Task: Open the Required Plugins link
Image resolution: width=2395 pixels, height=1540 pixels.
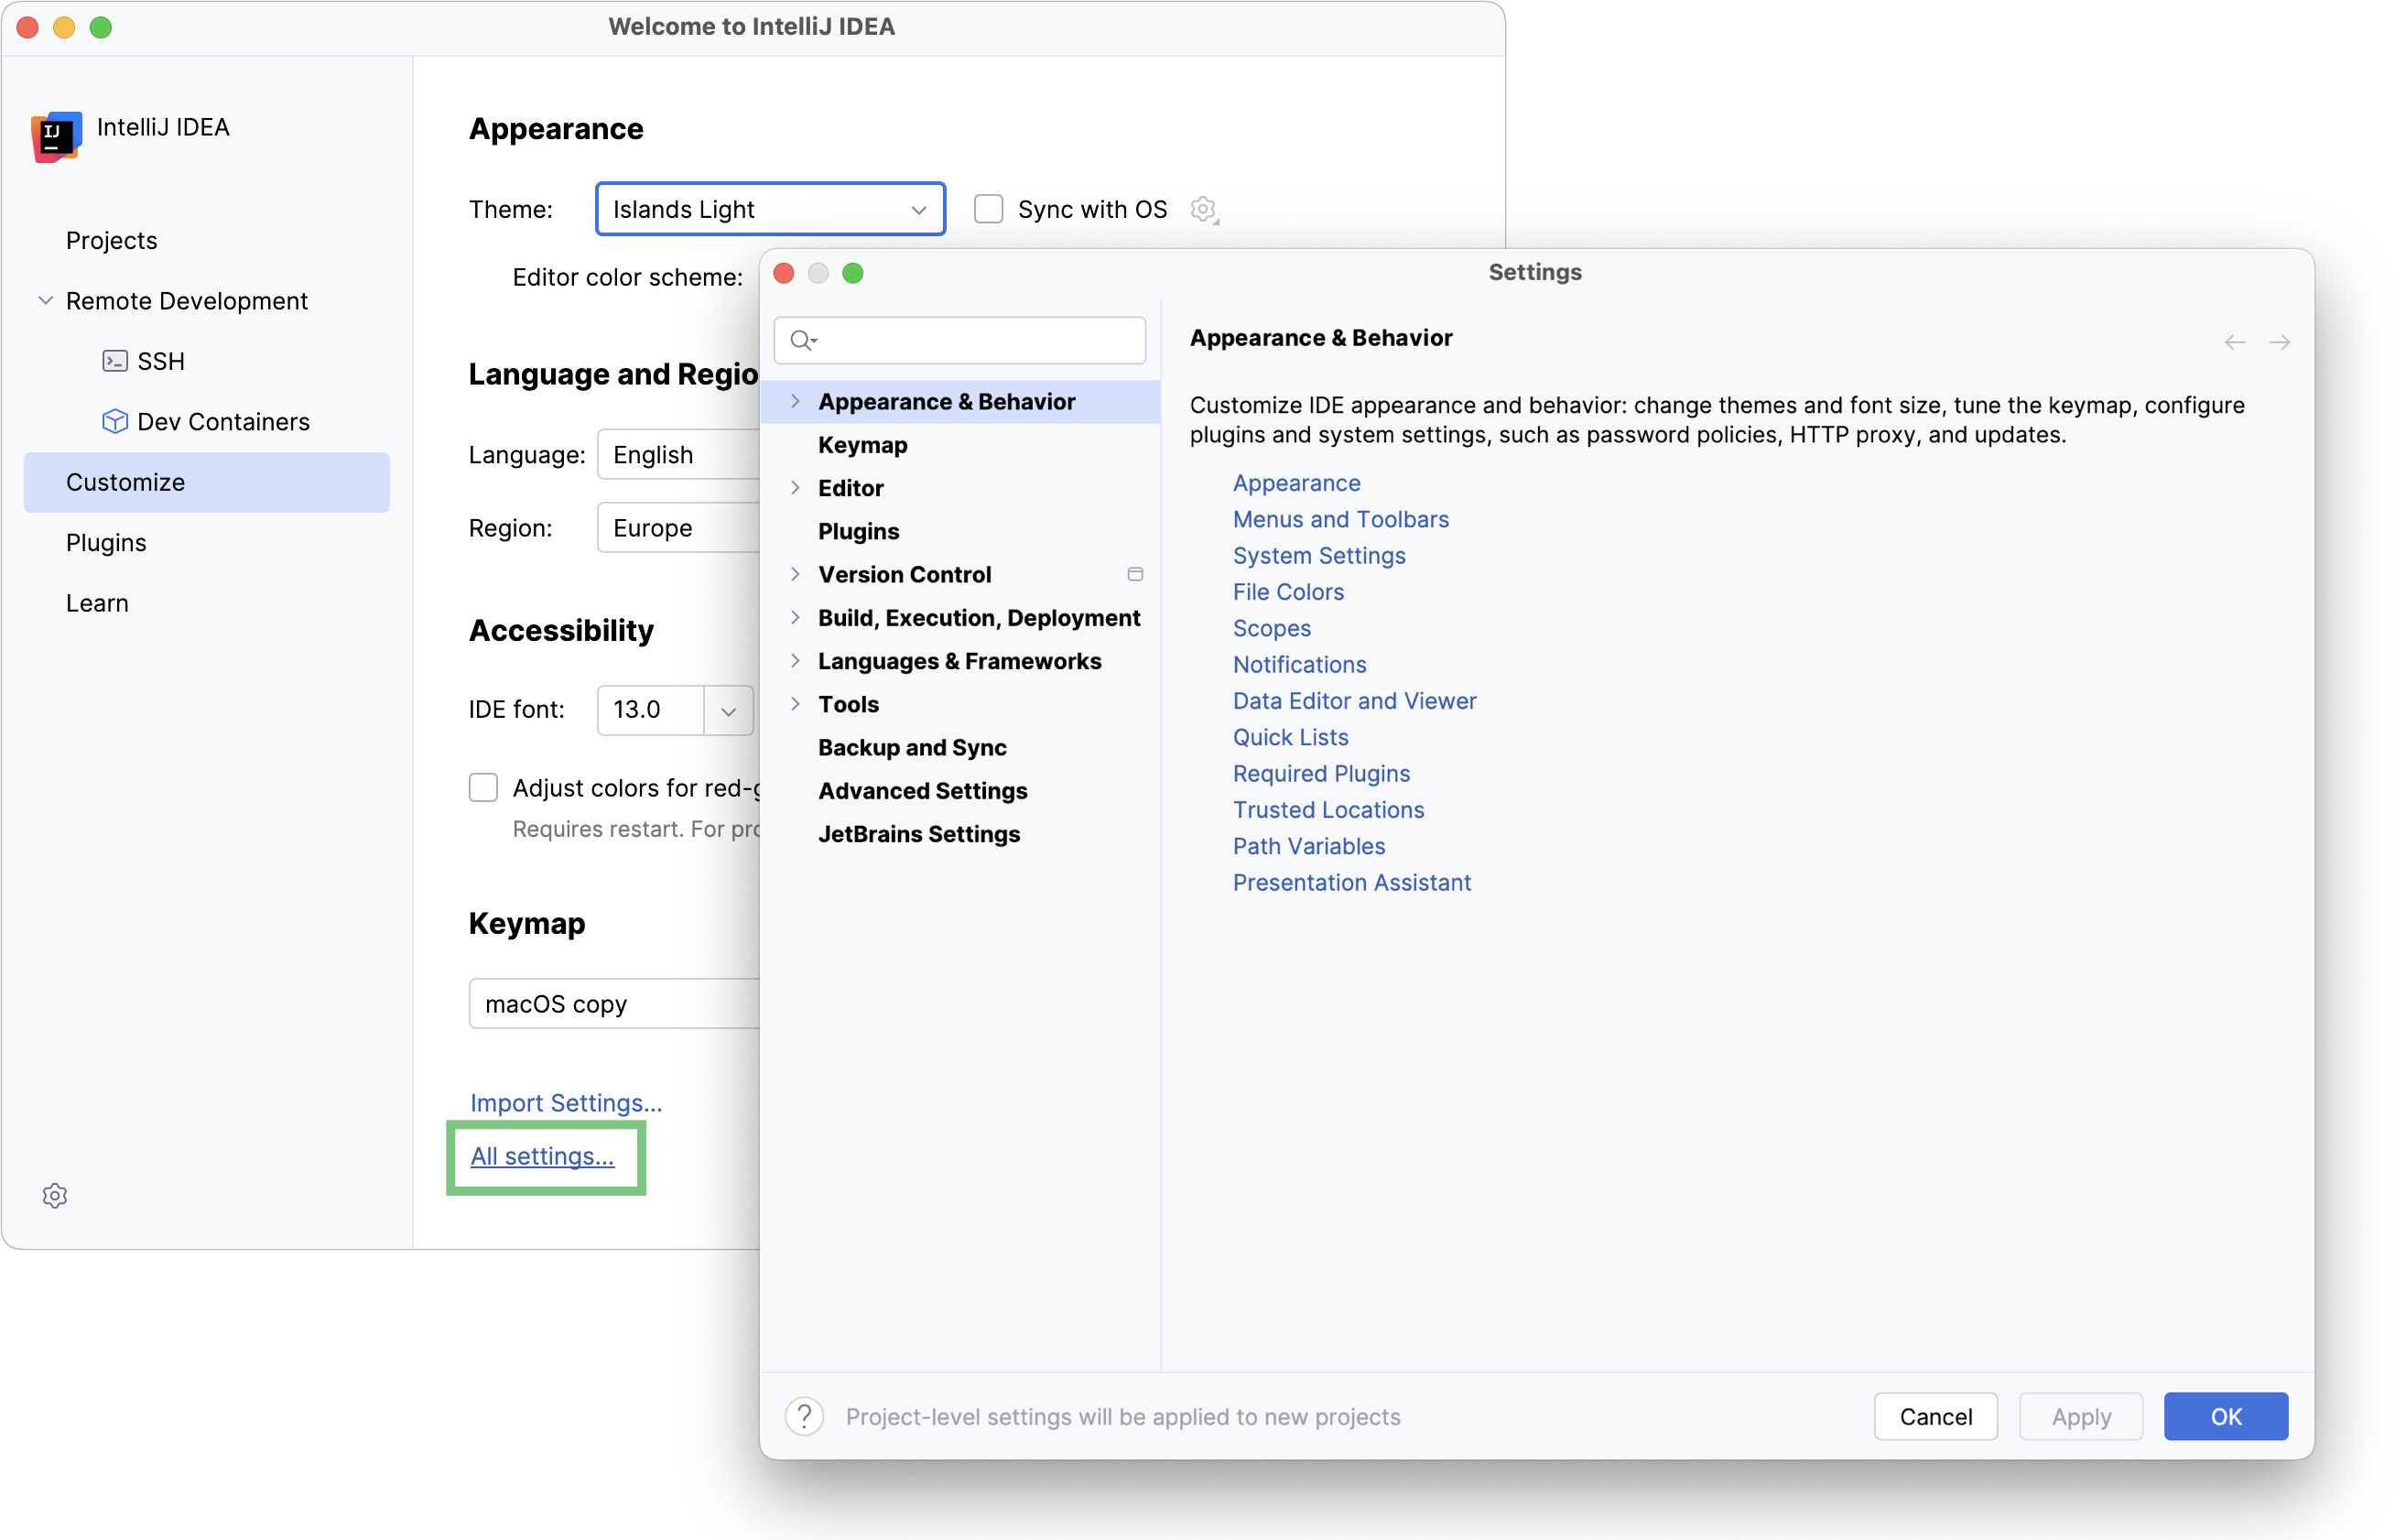Action: pos(1321,773)
